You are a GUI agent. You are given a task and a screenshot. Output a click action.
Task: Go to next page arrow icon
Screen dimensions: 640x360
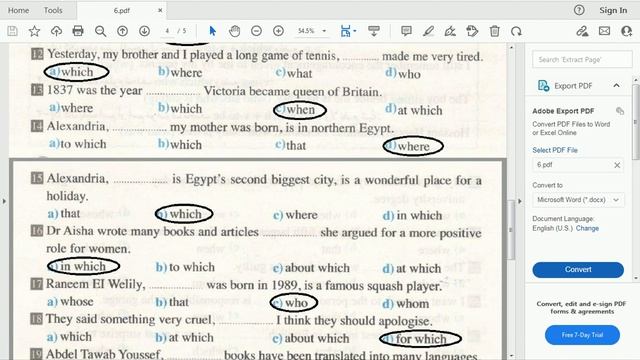coord(144,31)
